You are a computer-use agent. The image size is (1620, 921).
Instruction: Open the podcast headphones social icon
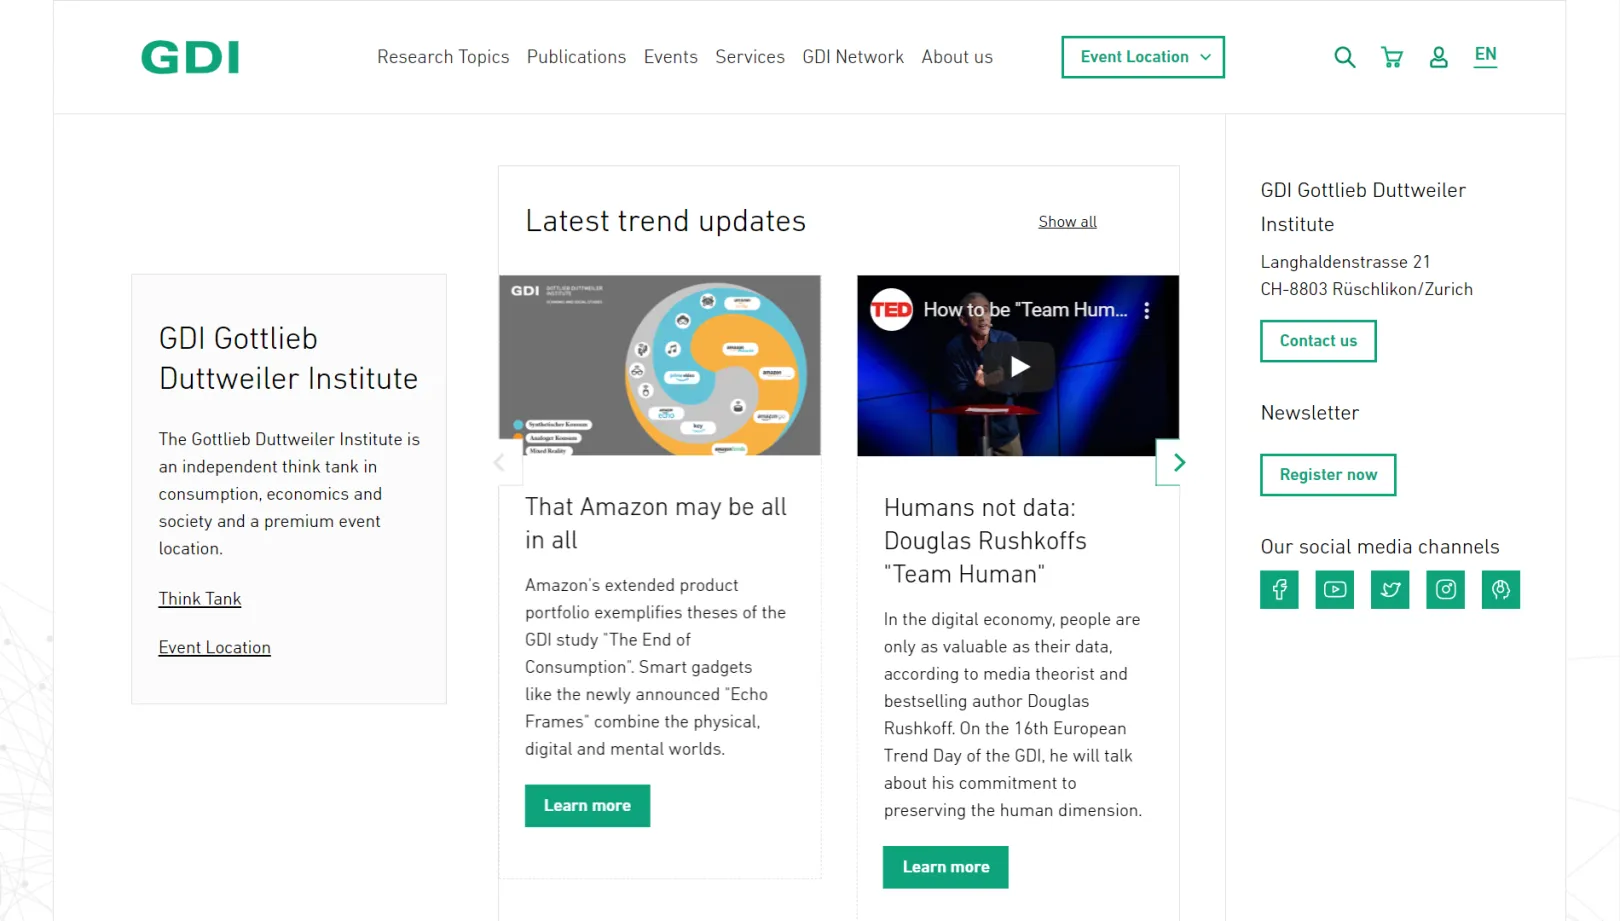click(x=1501, y=590)
